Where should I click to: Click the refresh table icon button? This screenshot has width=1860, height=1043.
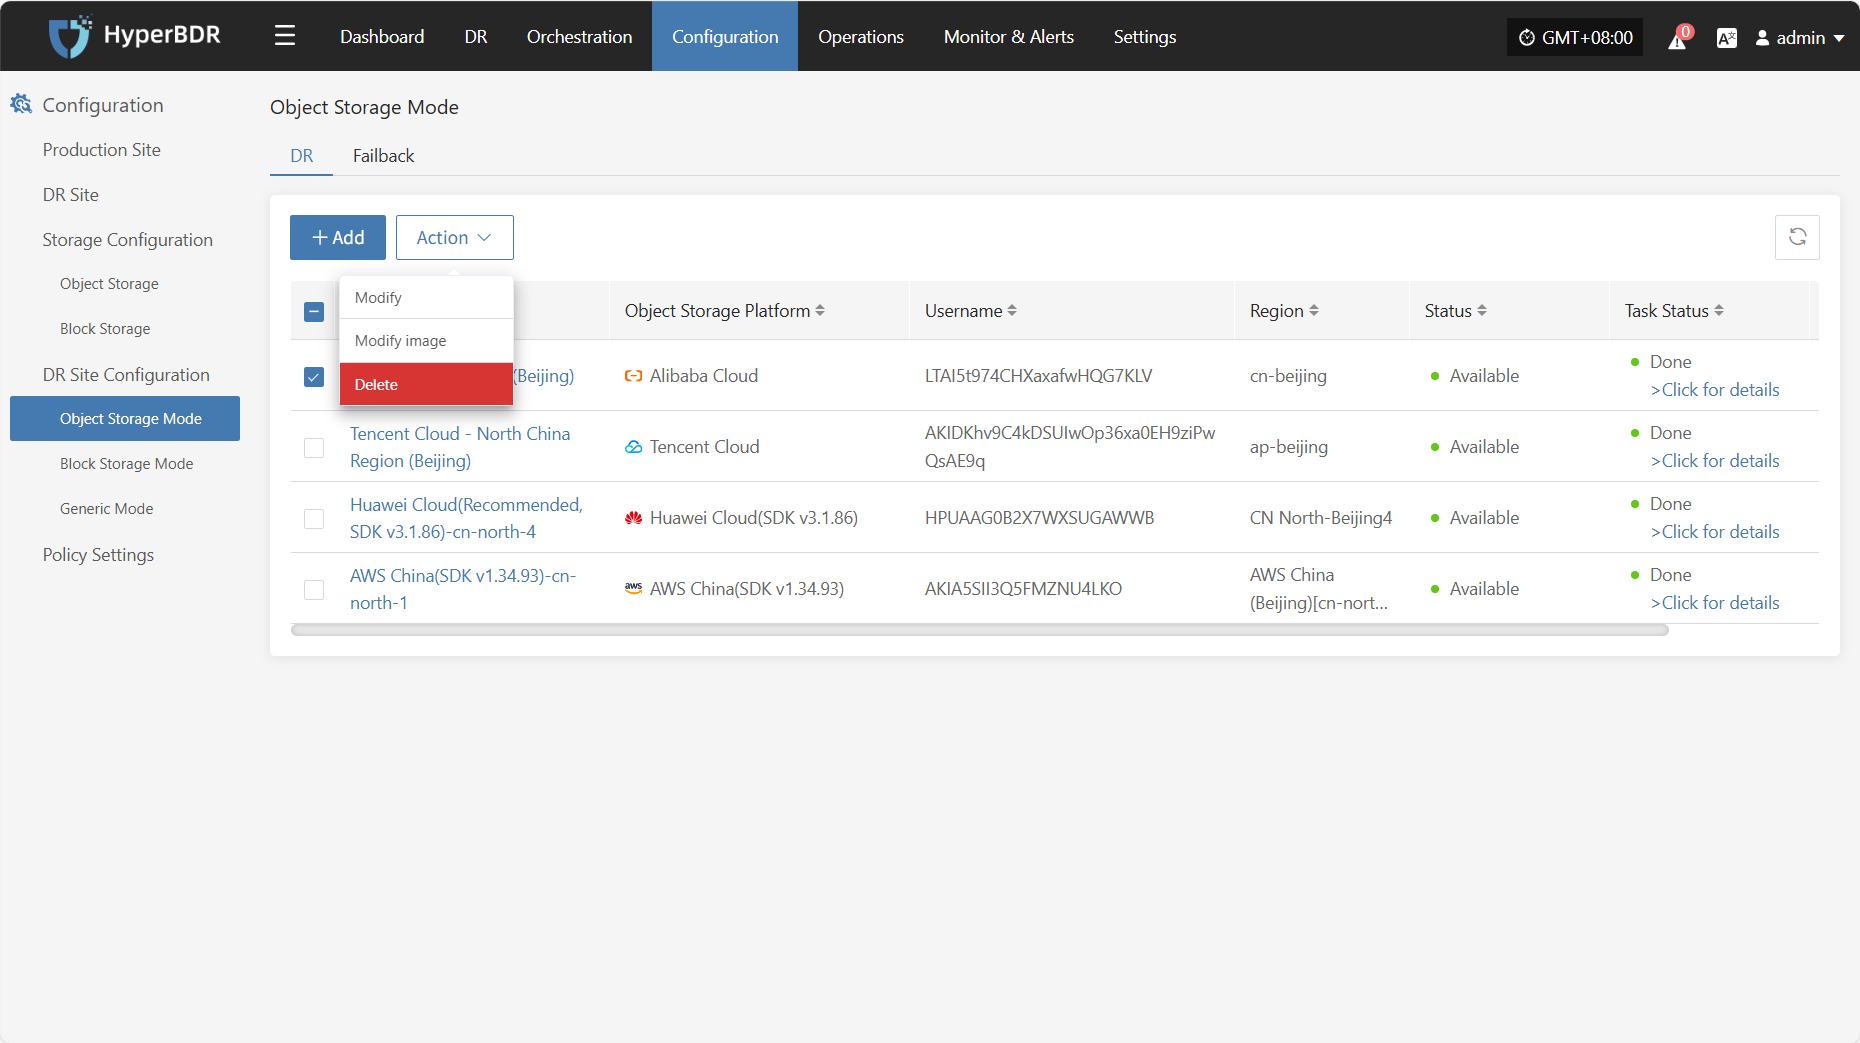pos(1797,237)
